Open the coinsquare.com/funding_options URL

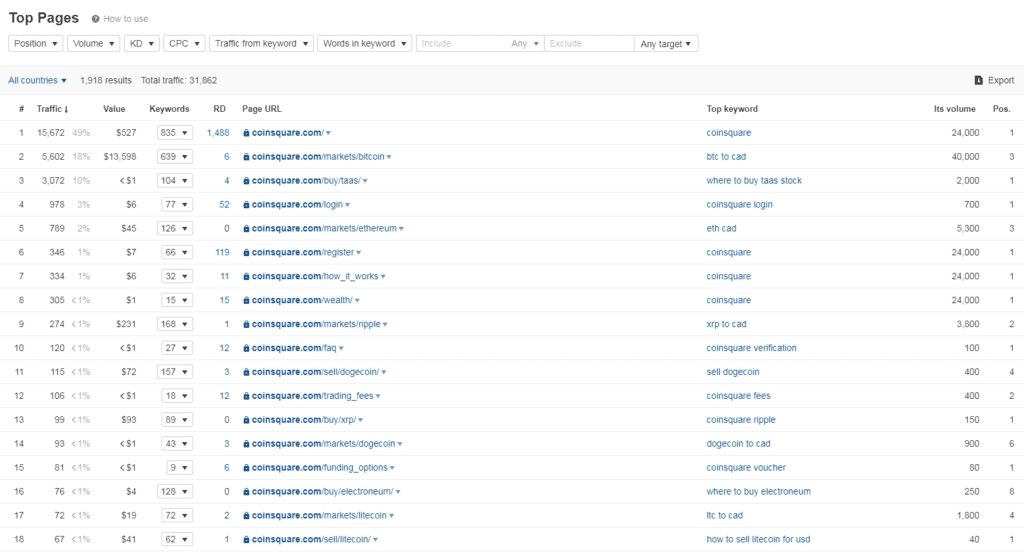click(320, 468)
